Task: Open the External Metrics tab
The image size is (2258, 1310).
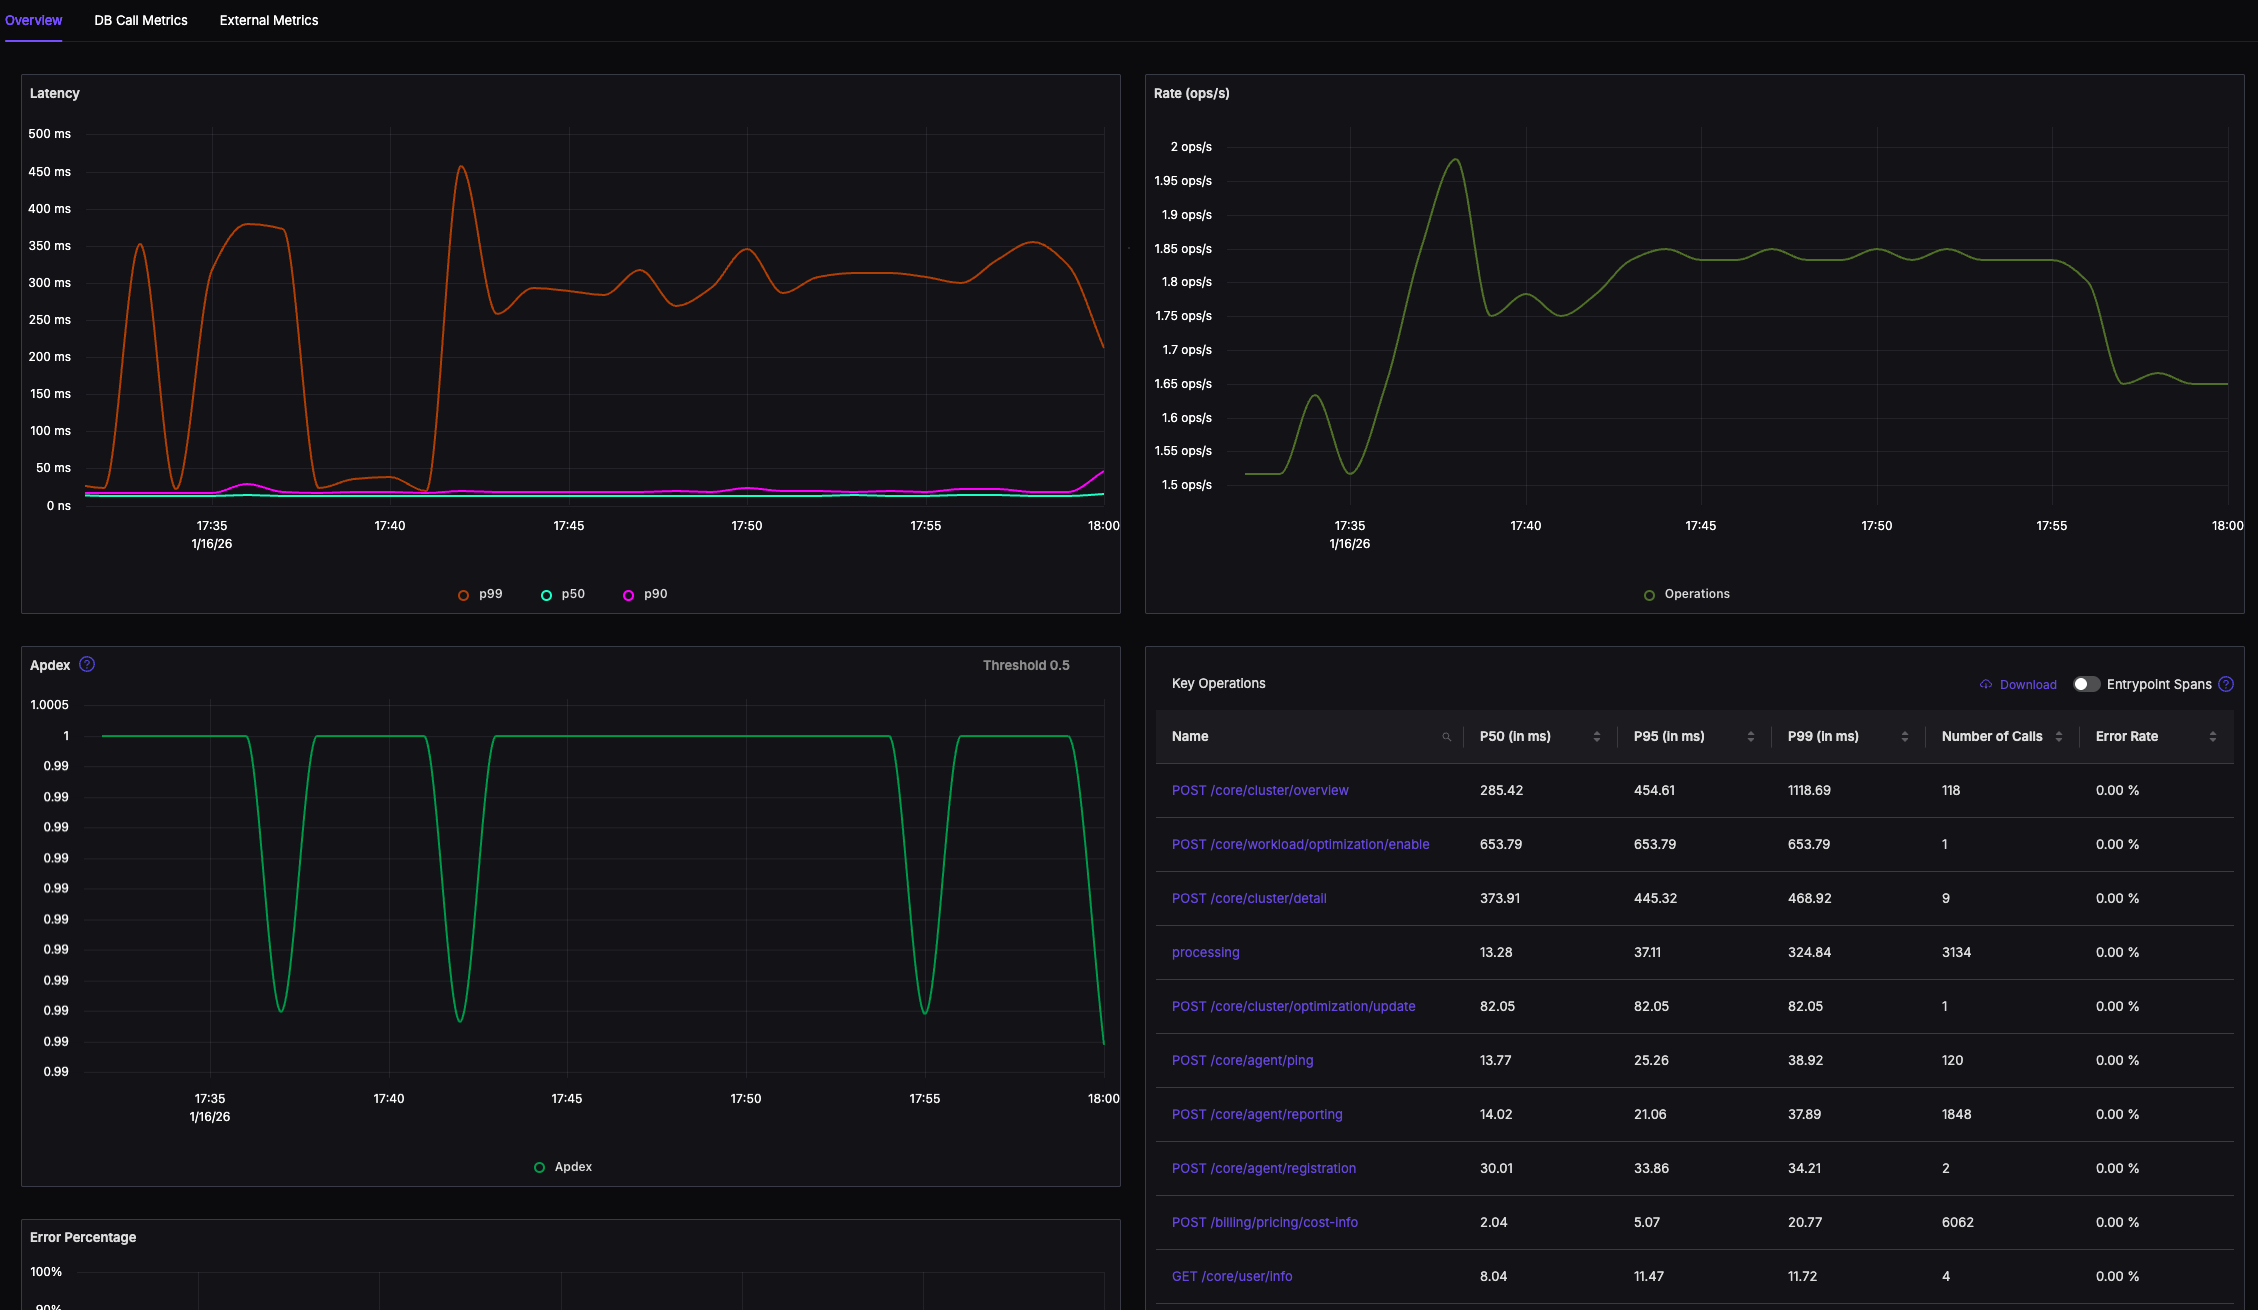Action: [269, 21]
